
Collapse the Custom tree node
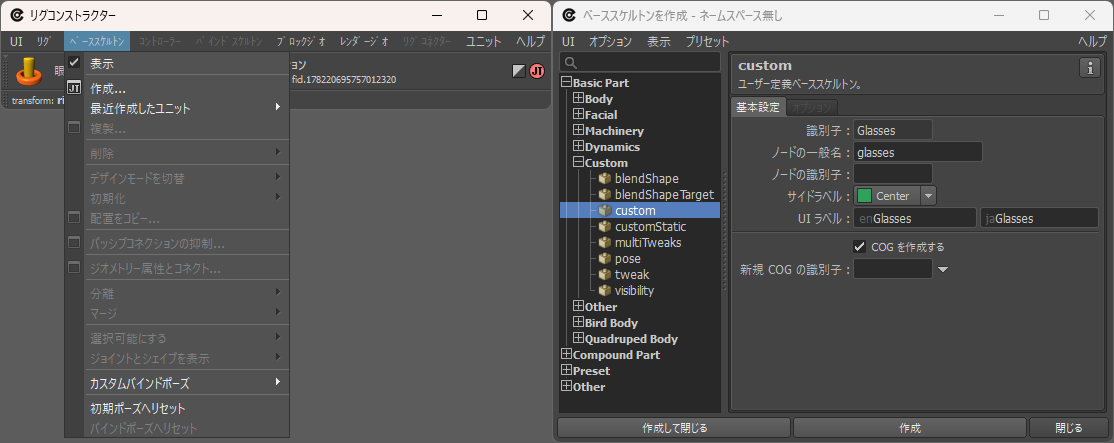[x=578, y=163]
